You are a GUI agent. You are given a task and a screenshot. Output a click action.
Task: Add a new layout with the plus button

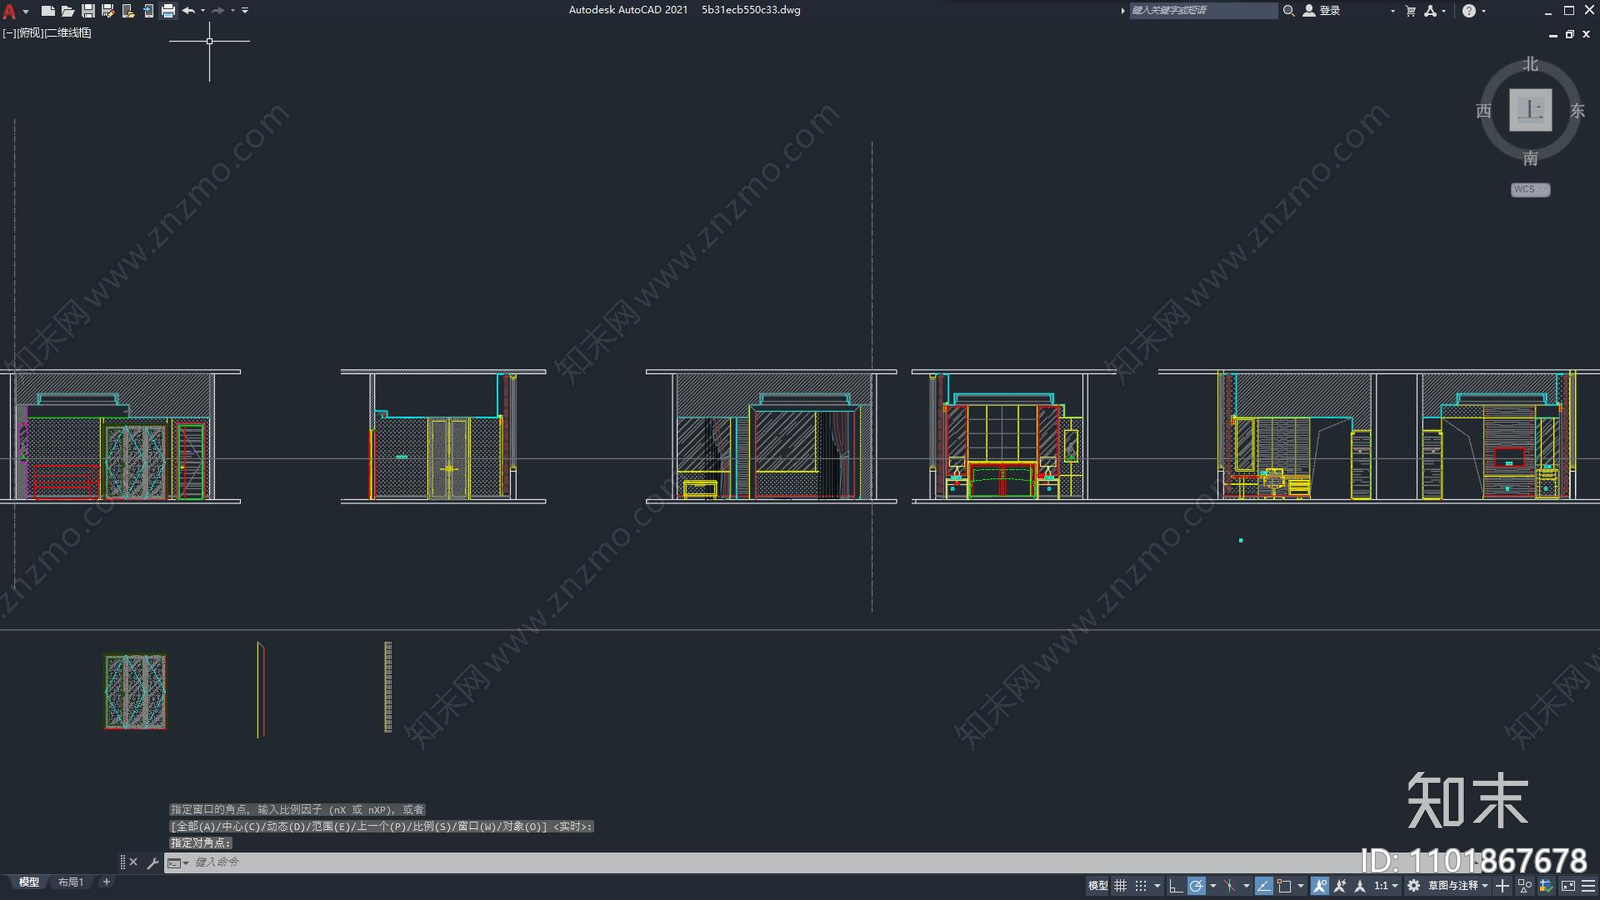pos(107,882)
